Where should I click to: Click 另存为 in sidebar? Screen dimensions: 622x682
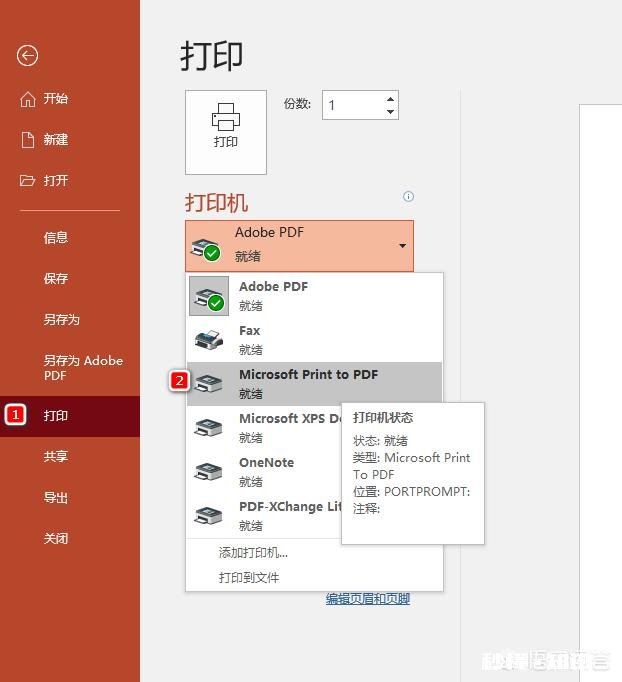[61, 320]
